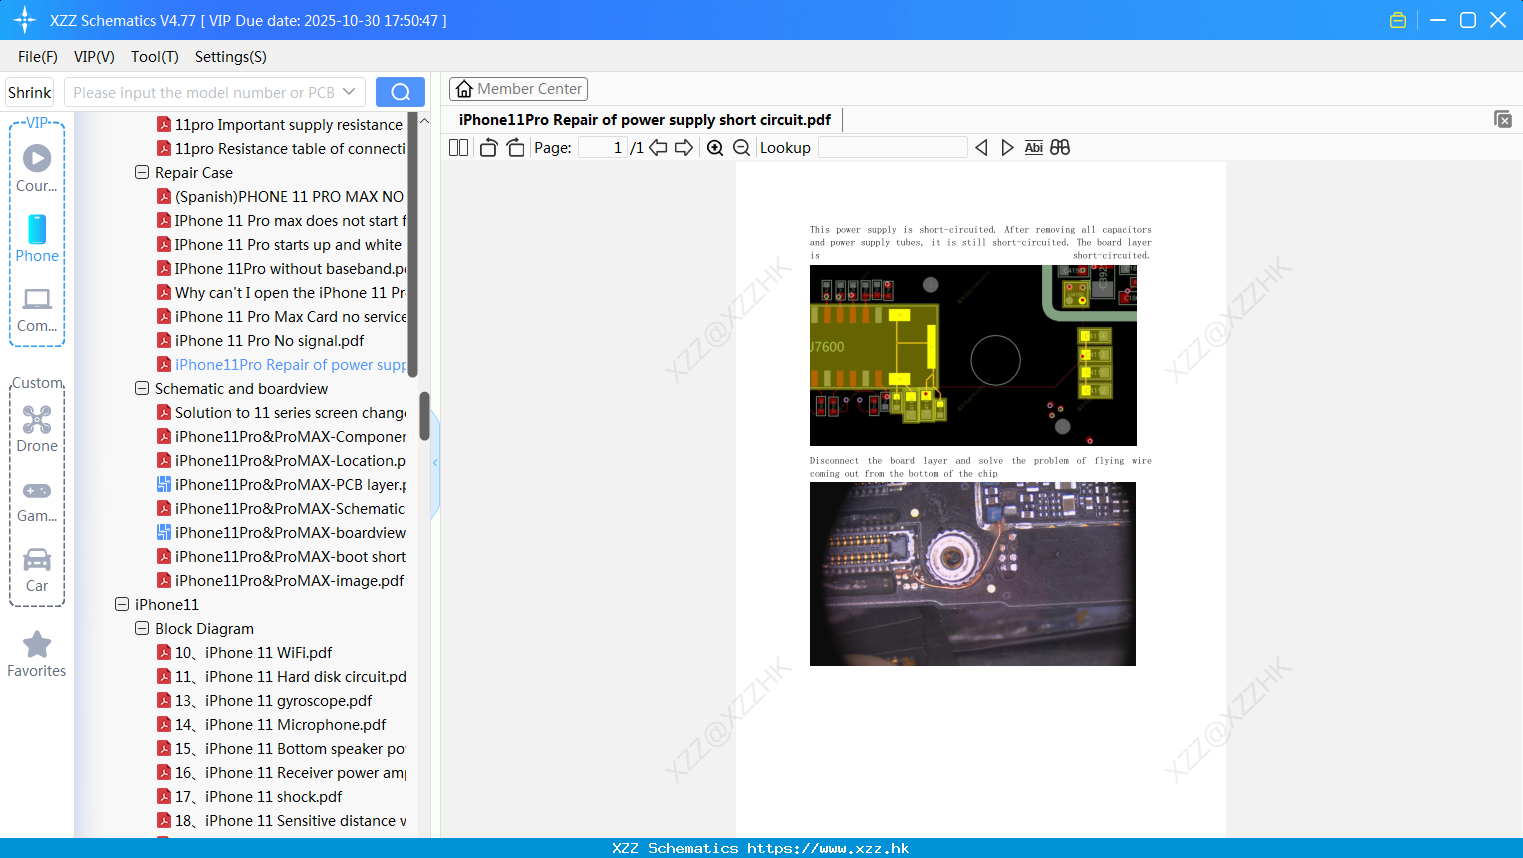Open iPhone11Pro&ProMAX-boardview file

click(281, 532)
